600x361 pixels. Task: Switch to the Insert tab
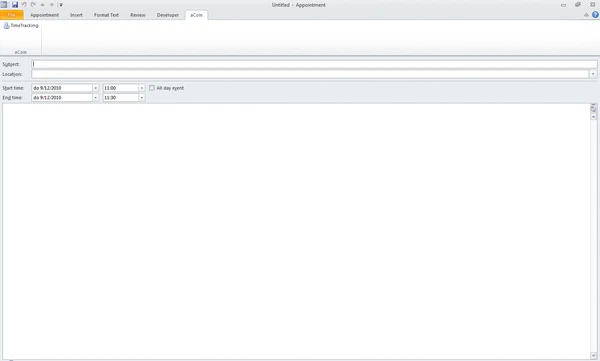click(76, 15)
